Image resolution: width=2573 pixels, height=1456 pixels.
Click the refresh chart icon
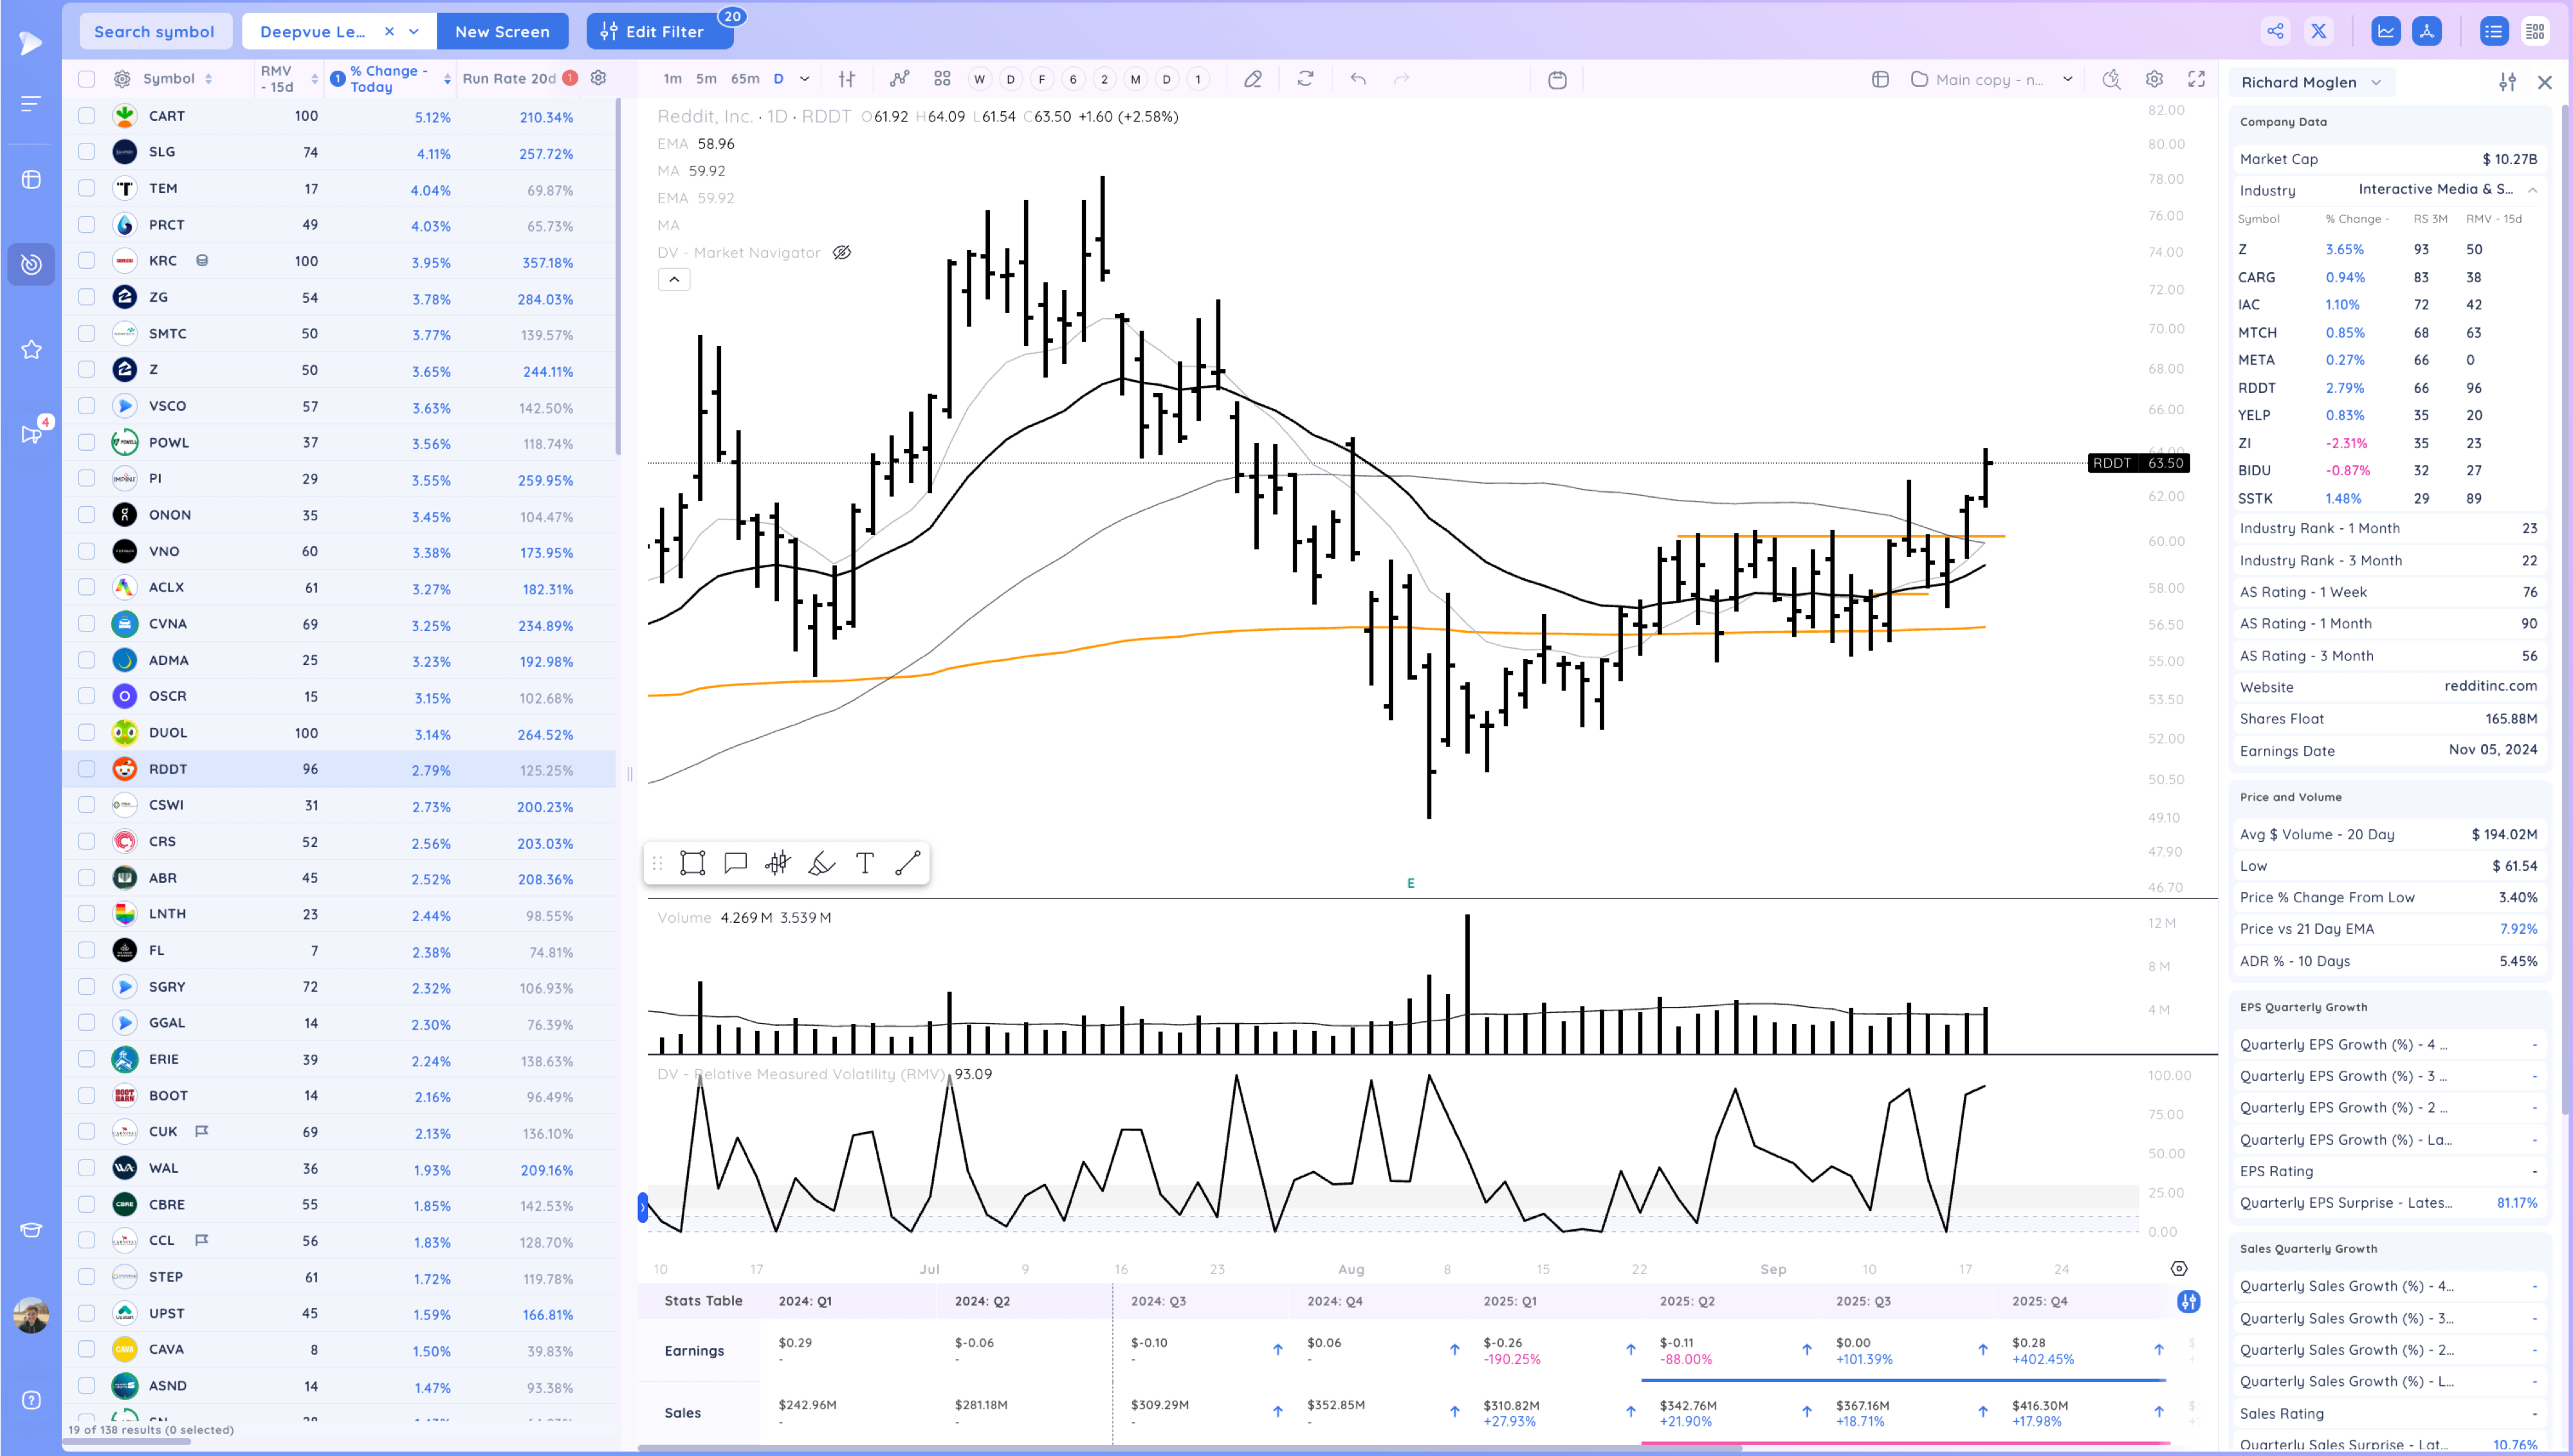pyautogui.click(x=1305, y=79)
